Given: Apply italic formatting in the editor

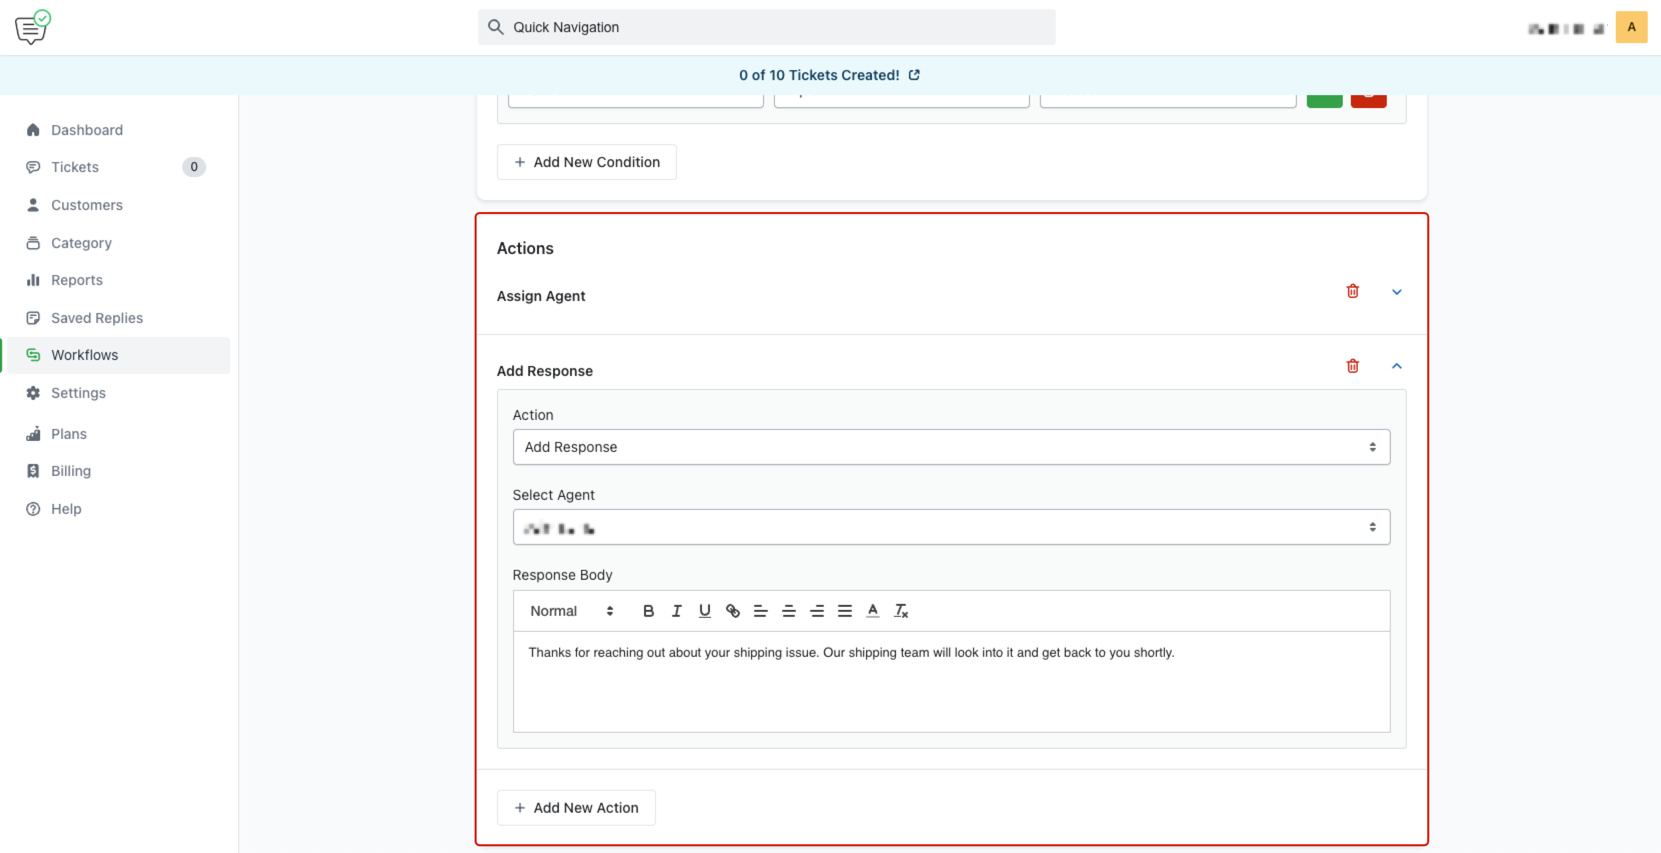Looking at the screenshot, I should tap(676, 611).
